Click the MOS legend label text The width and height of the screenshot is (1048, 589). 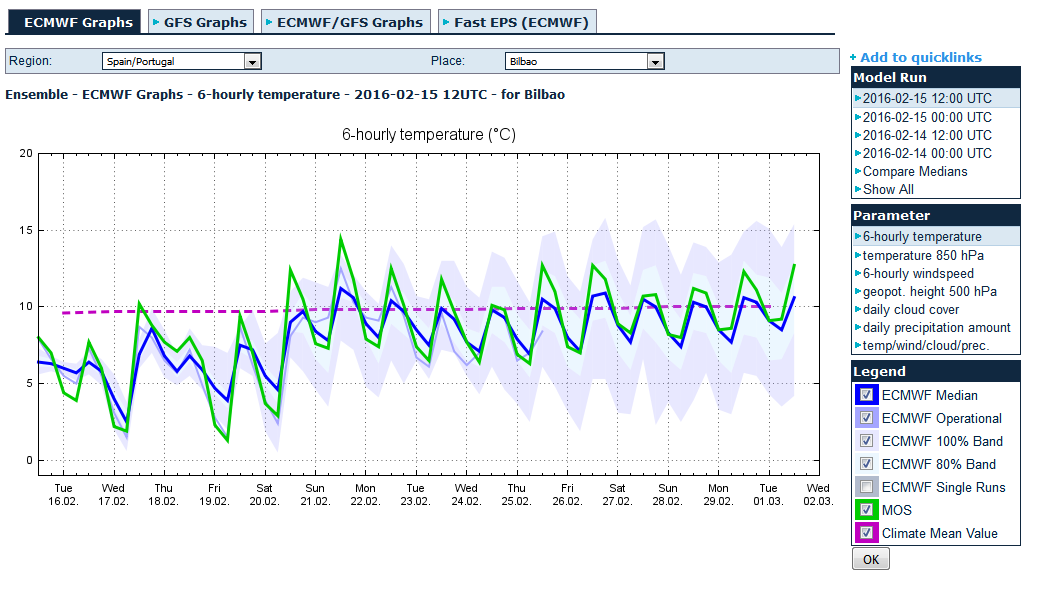click(896, 510)
